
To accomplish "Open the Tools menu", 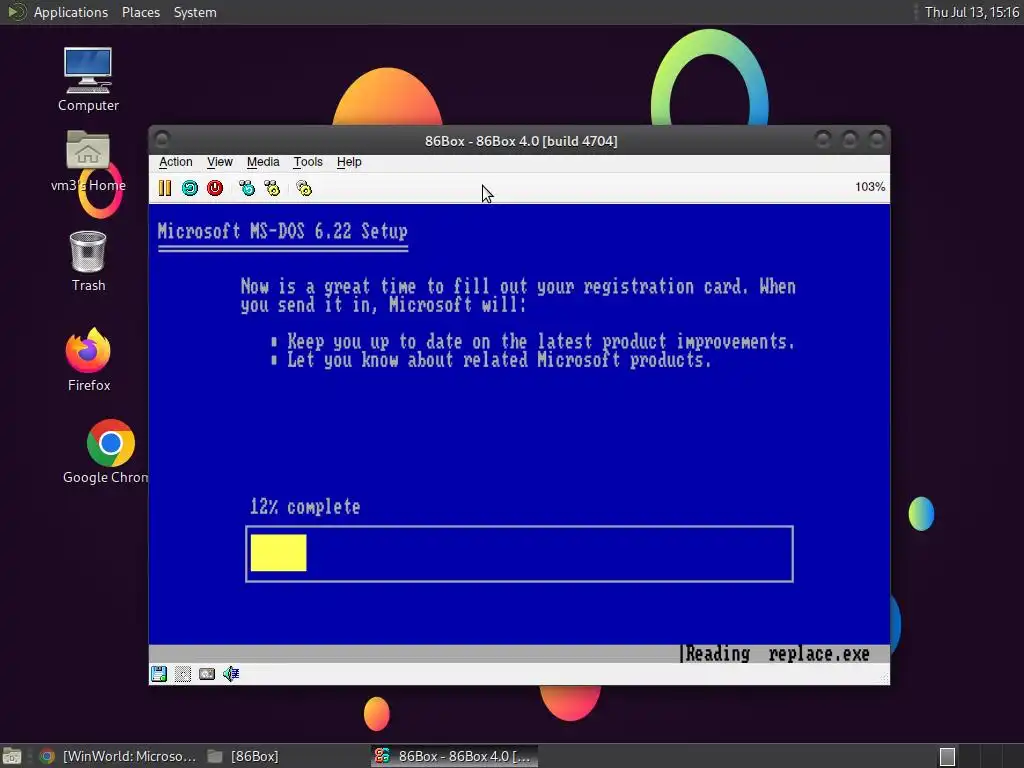I will (x=308, y=162).
